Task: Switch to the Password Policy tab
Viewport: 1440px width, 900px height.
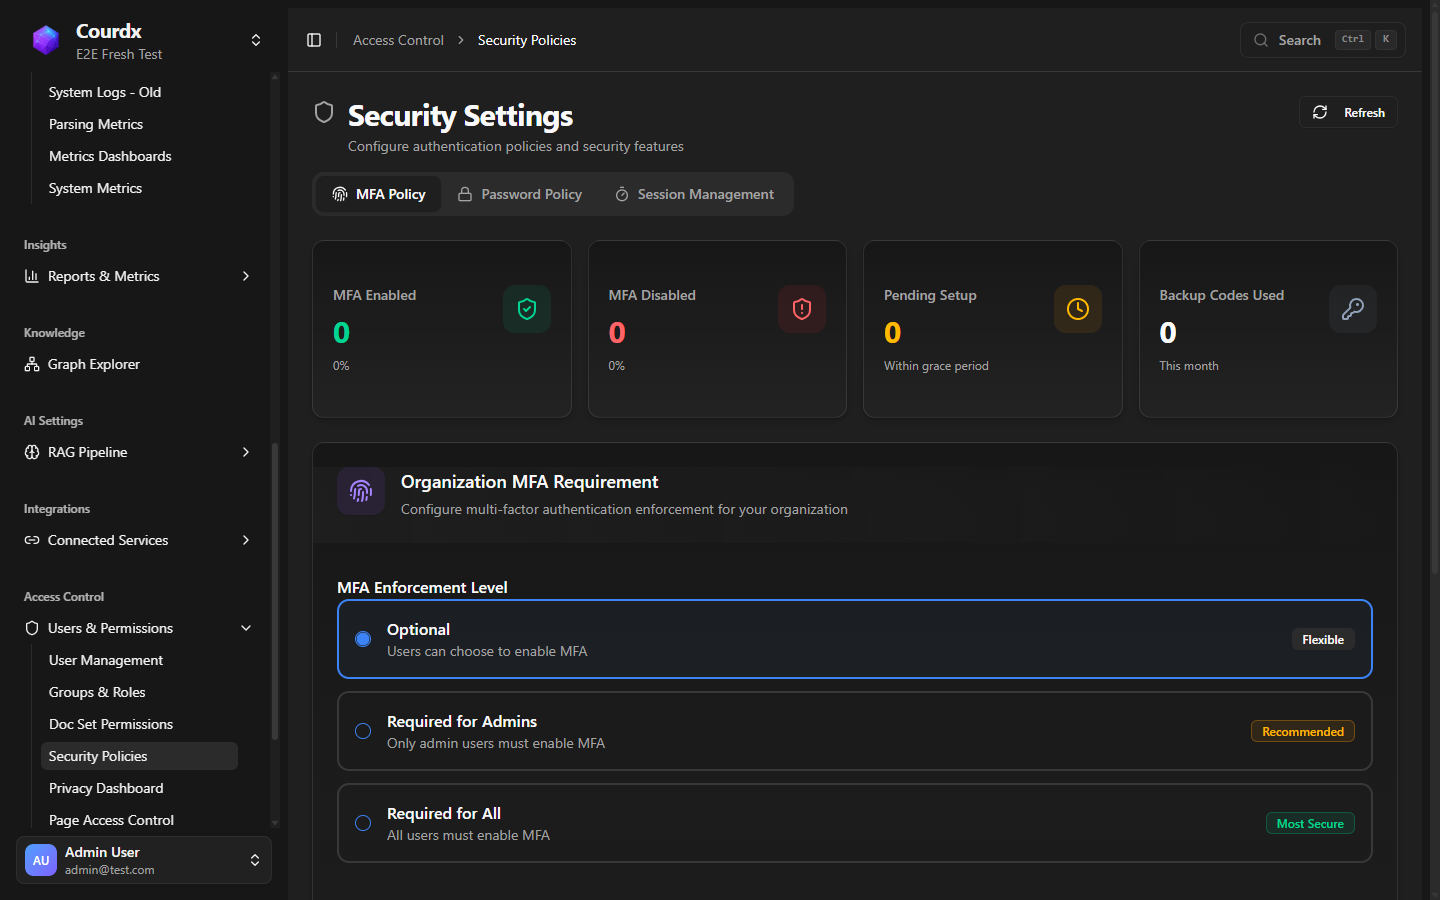Action: 531,194
